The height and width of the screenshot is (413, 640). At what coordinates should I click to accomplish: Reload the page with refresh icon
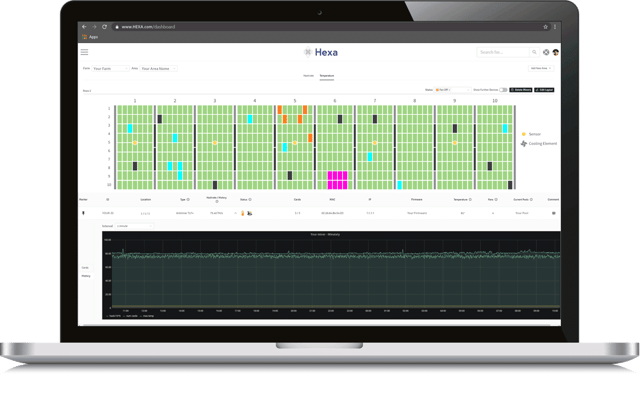click(104, 27)
